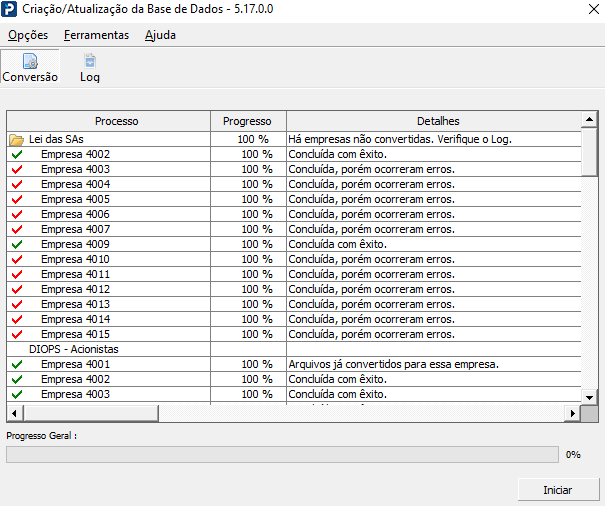The image size is (605, 506).
Task: Click the Progresso Geral progress bar
Action: click(282, 455)
